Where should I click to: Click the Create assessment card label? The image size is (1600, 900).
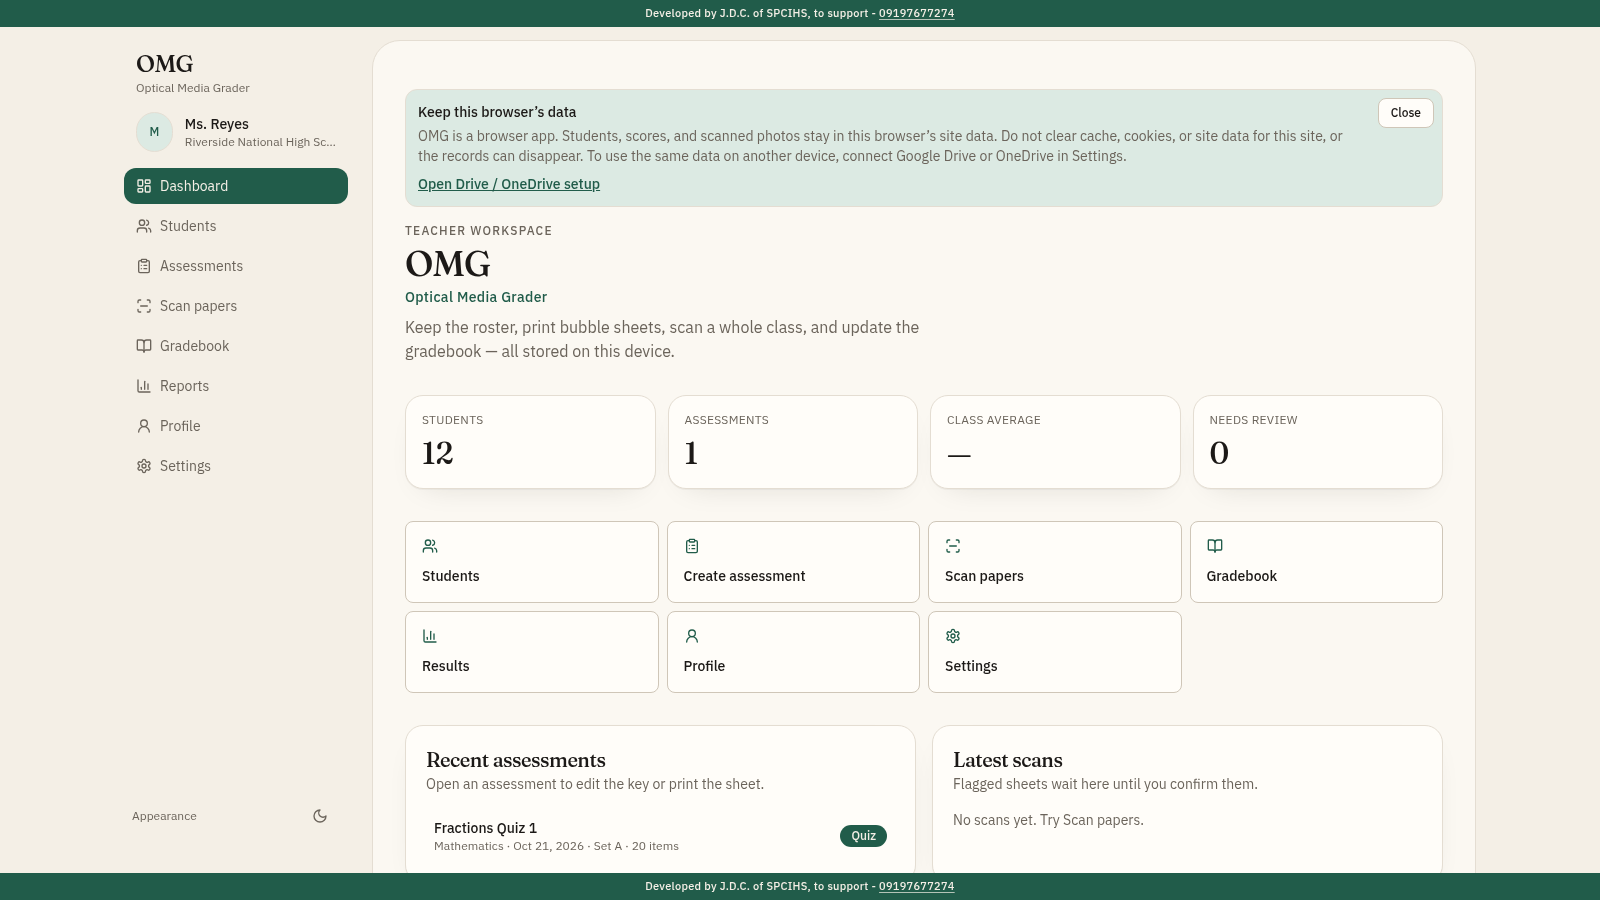[x=744, y=576]
